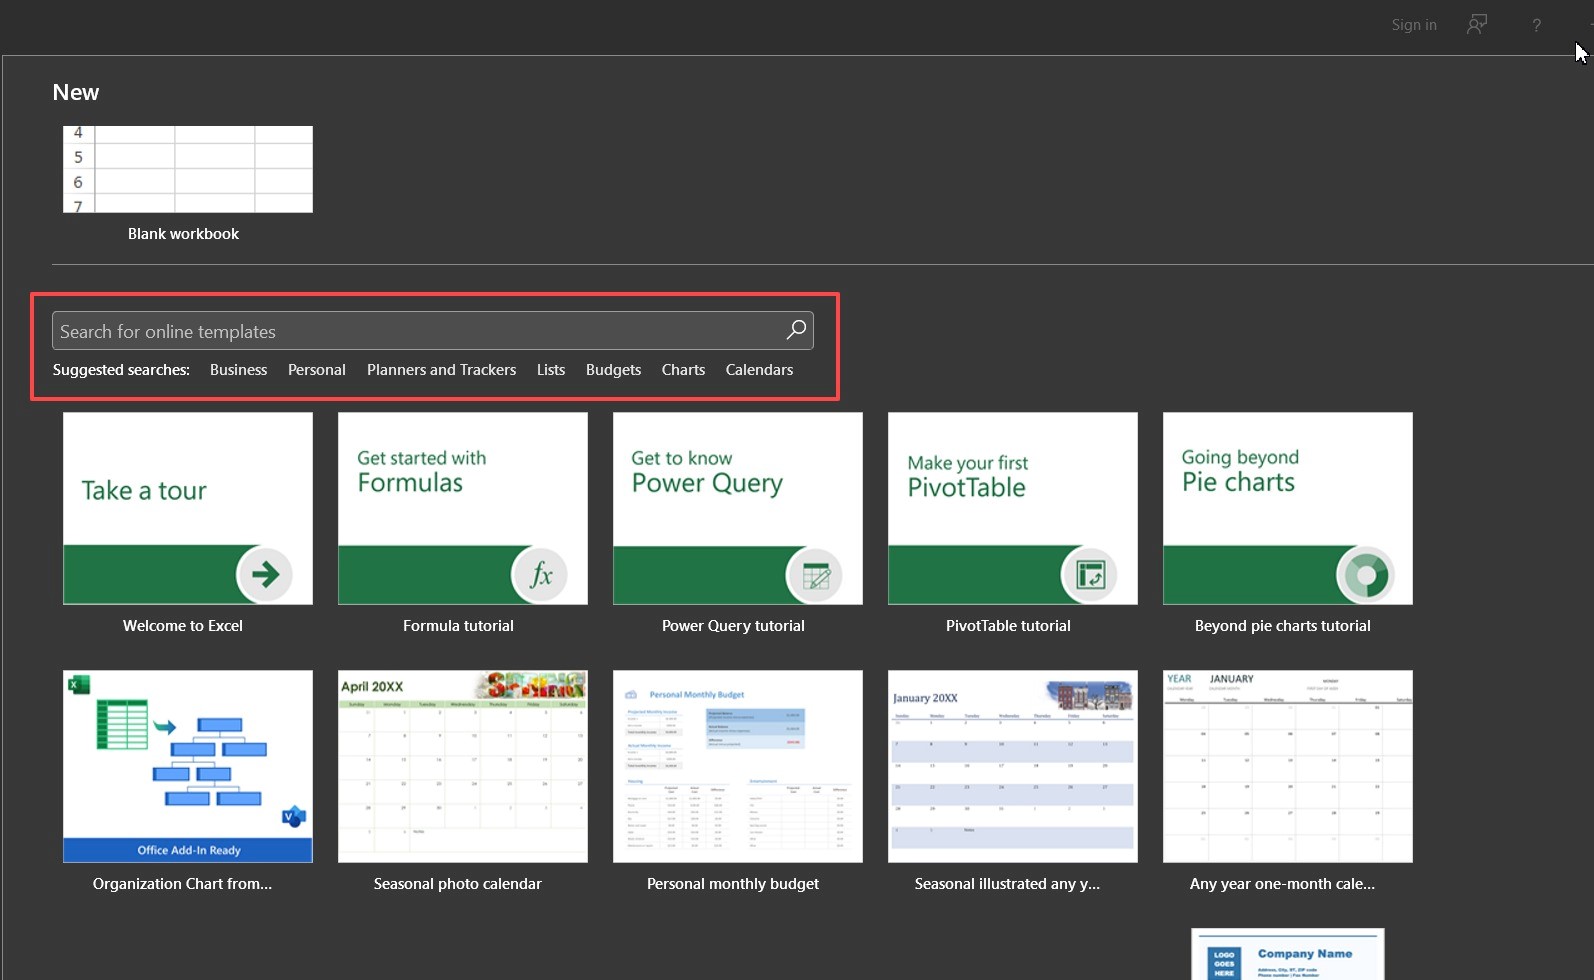The height and width of the screenshot is (980, 1594).
Task: Open the April 20XX seasonal photo calendar
Action: point(463,766)
